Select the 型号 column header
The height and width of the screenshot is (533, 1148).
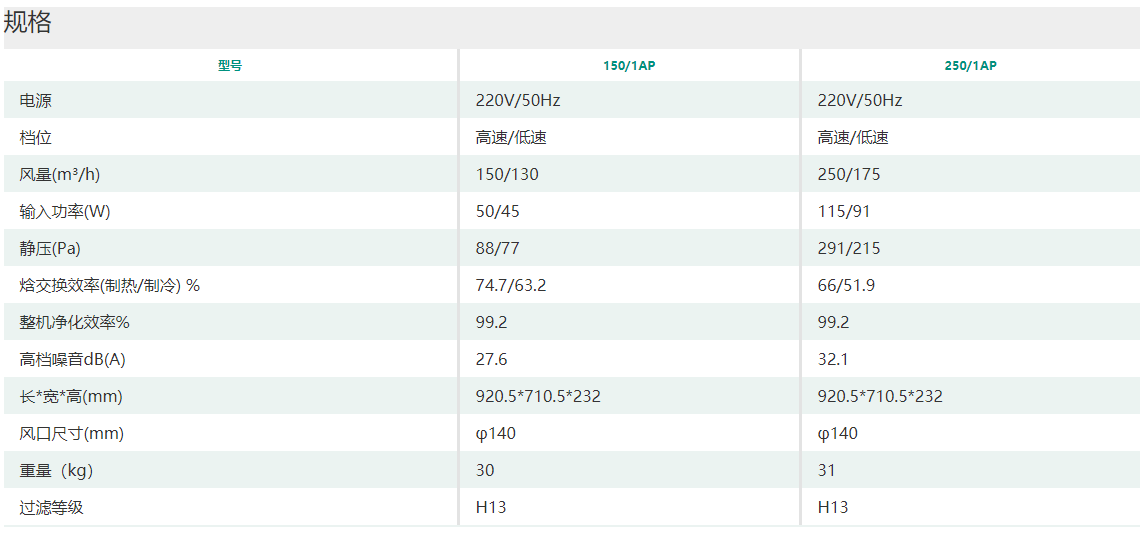[230, 66]
